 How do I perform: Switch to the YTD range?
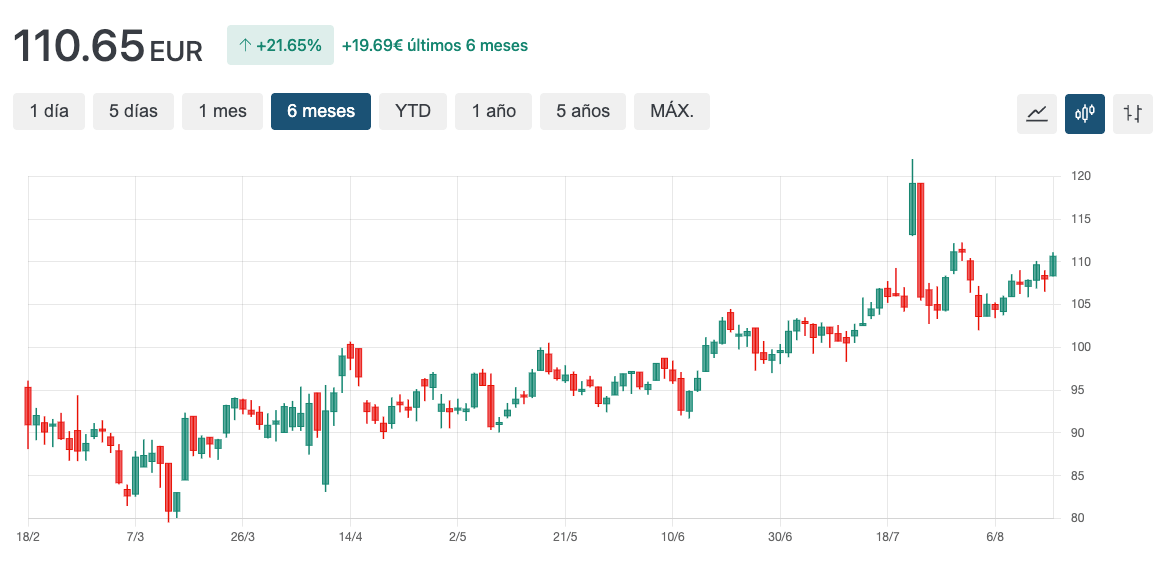(x=413, y=111)
